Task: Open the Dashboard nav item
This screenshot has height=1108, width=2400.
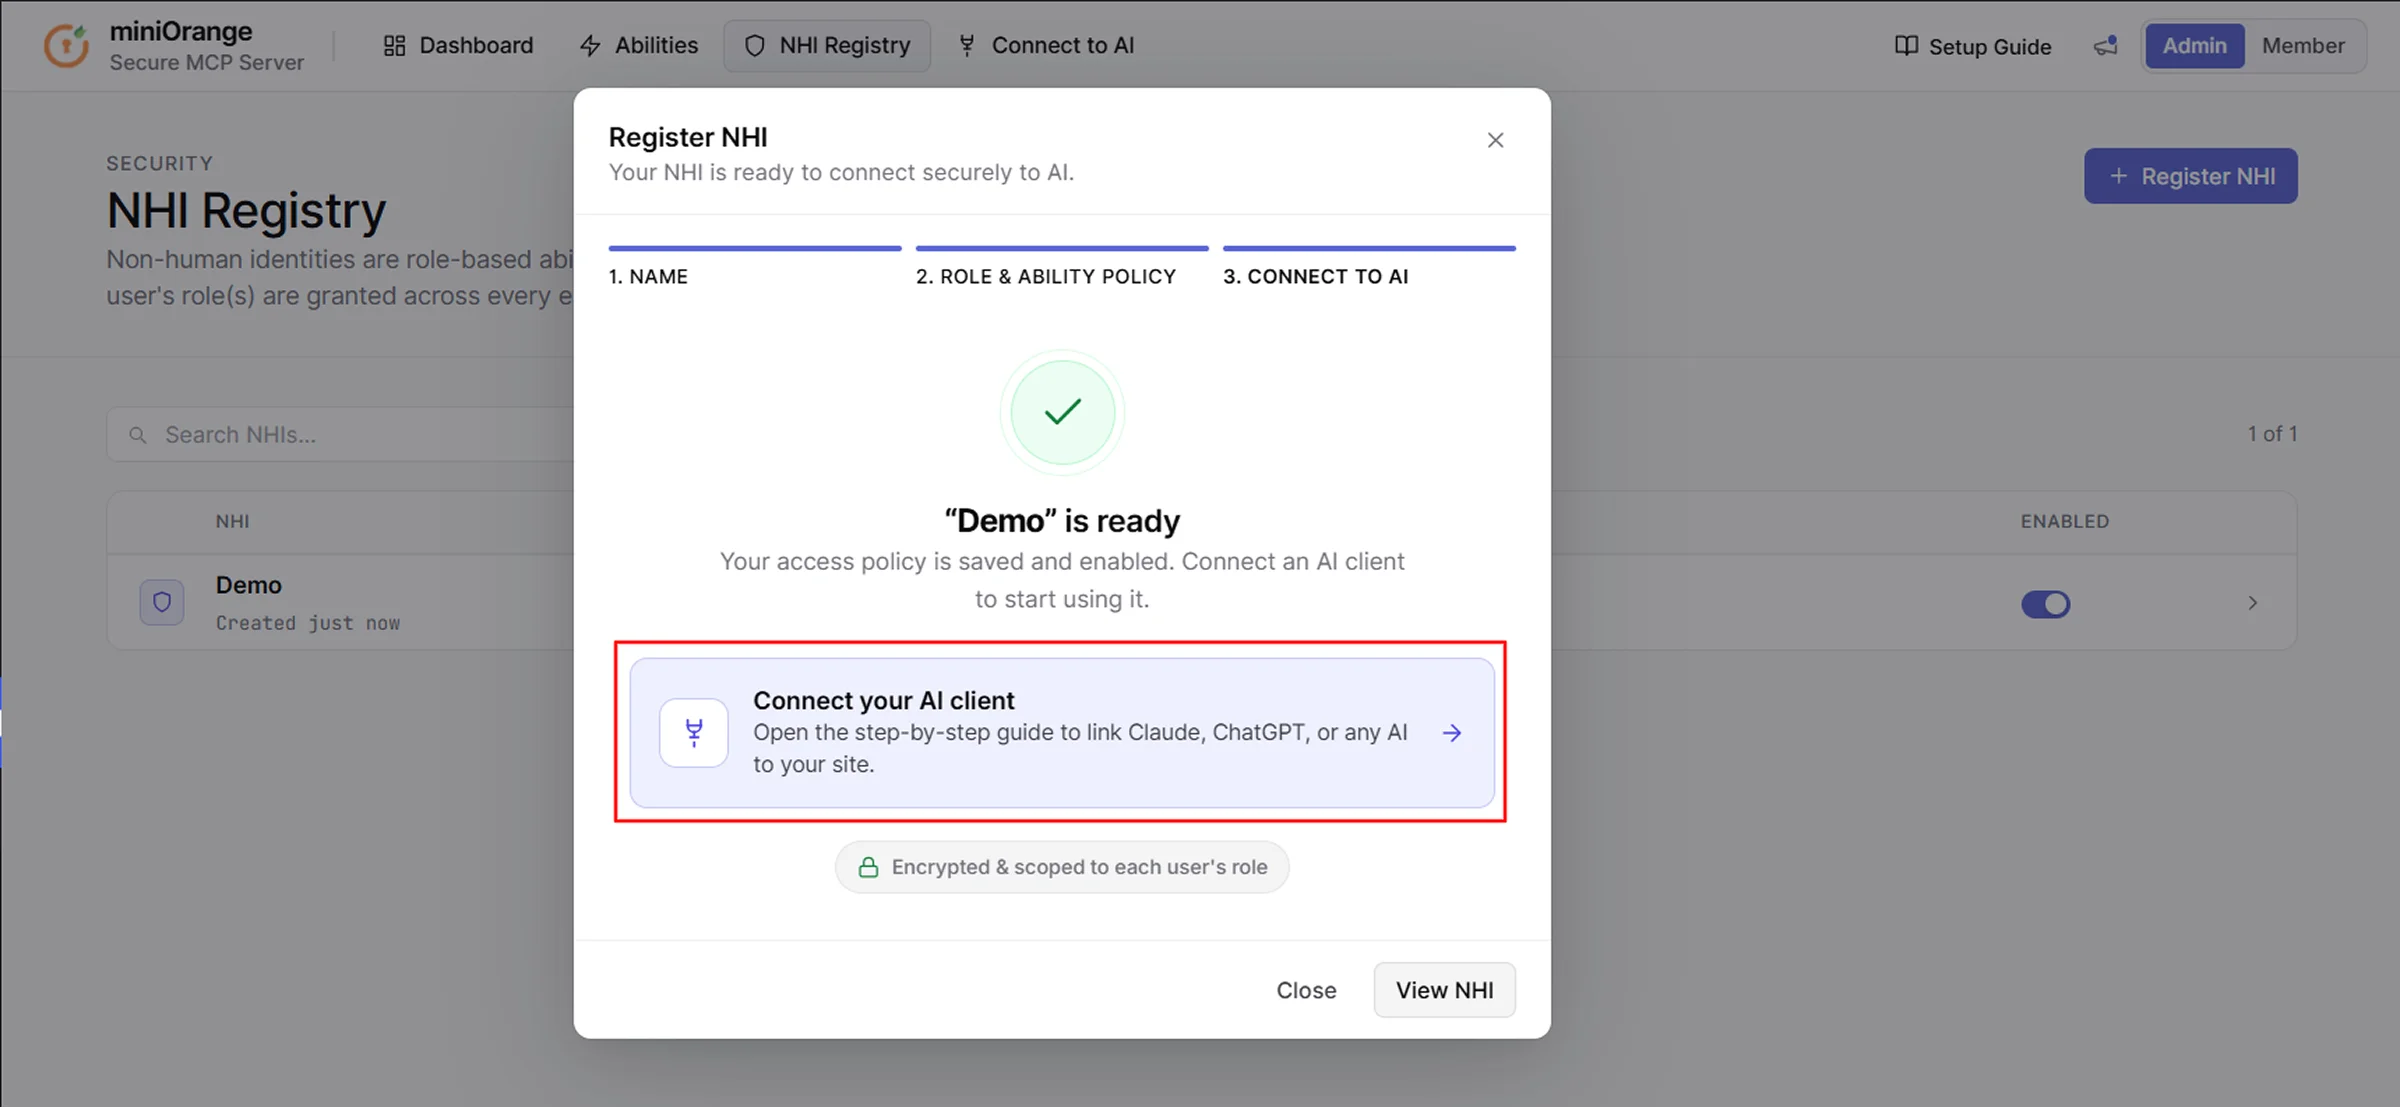Action: click(x=458, y=46)
